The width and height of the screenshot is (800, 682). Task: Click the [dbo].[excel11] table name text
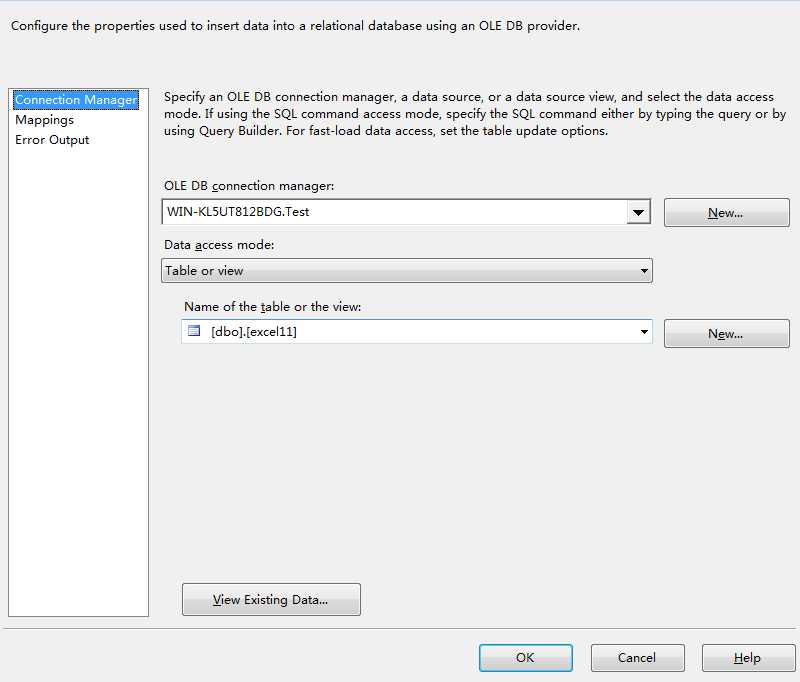pyautogui.click(x=254, y=332)
